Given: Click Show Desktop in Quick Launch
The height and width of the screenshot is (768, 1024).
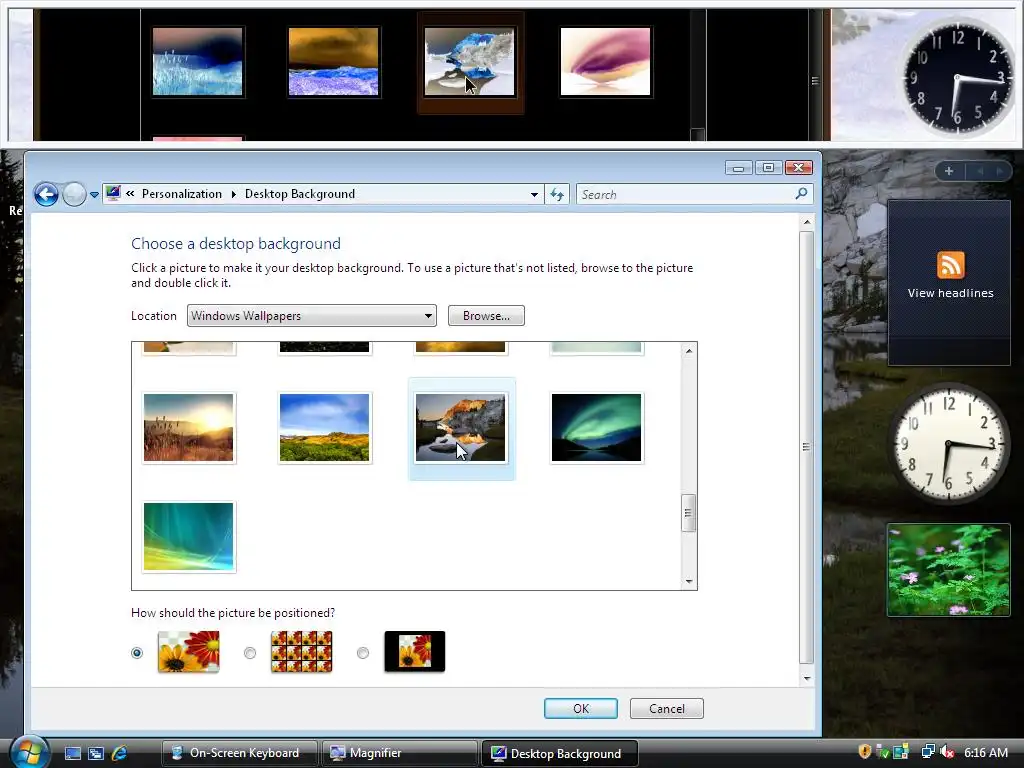Looking at the screenshot, I should (72, 753).
